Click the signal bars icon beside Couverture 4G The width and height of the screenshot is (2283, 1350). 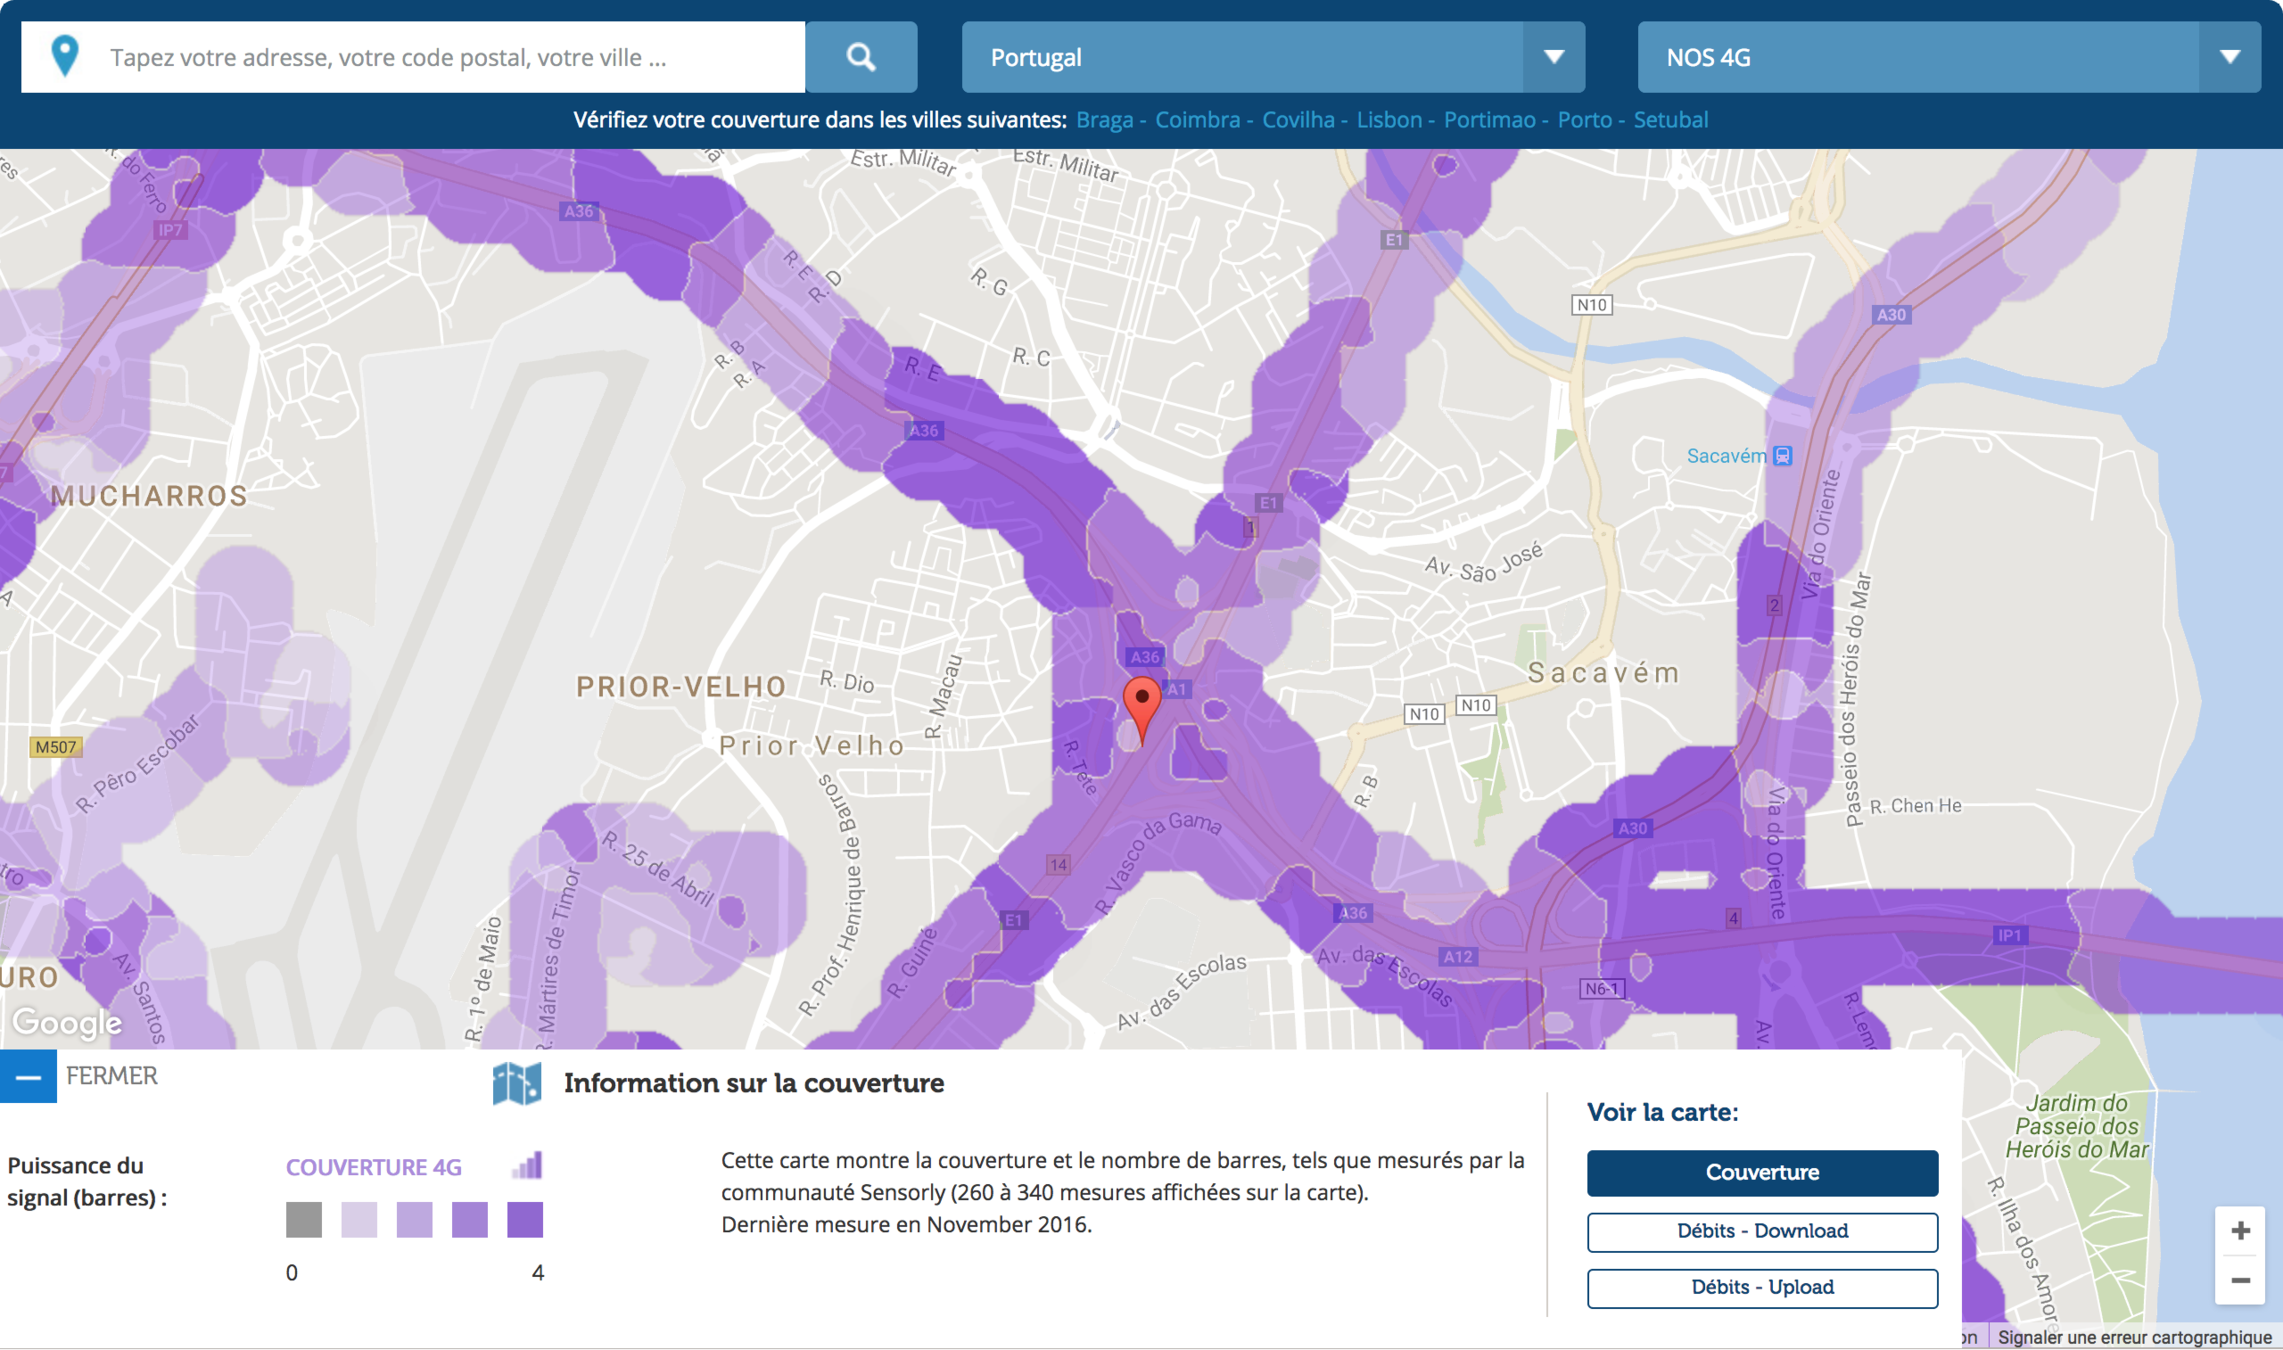pos(528,1165)
